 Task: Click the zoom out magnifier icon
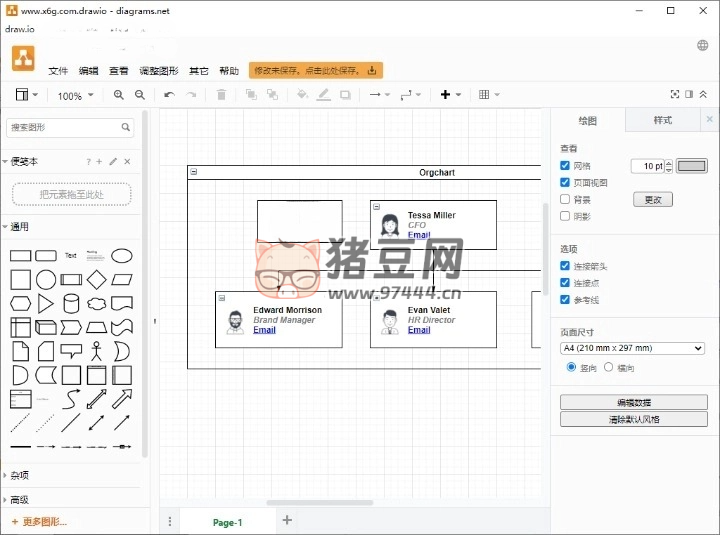[x=140, y=95]
